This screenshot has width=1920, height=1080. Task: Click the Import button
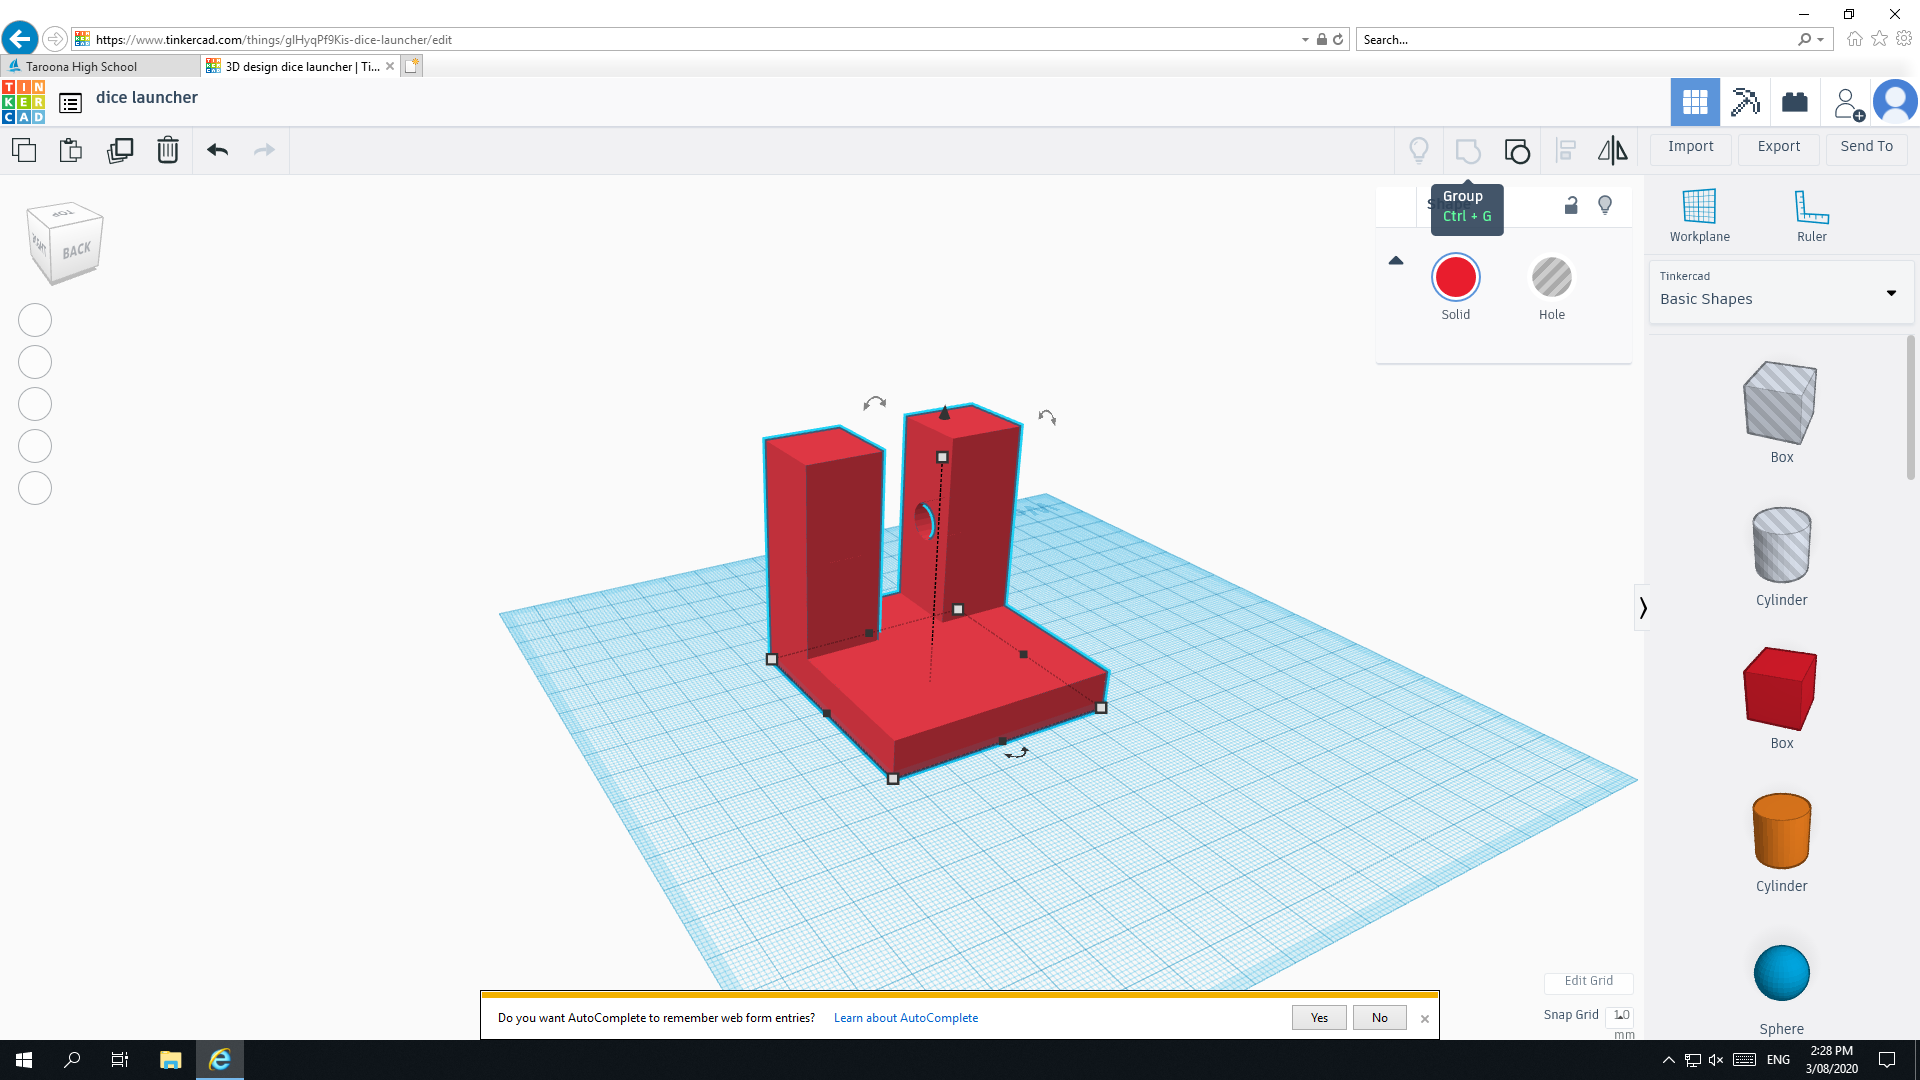(1690, 147)
